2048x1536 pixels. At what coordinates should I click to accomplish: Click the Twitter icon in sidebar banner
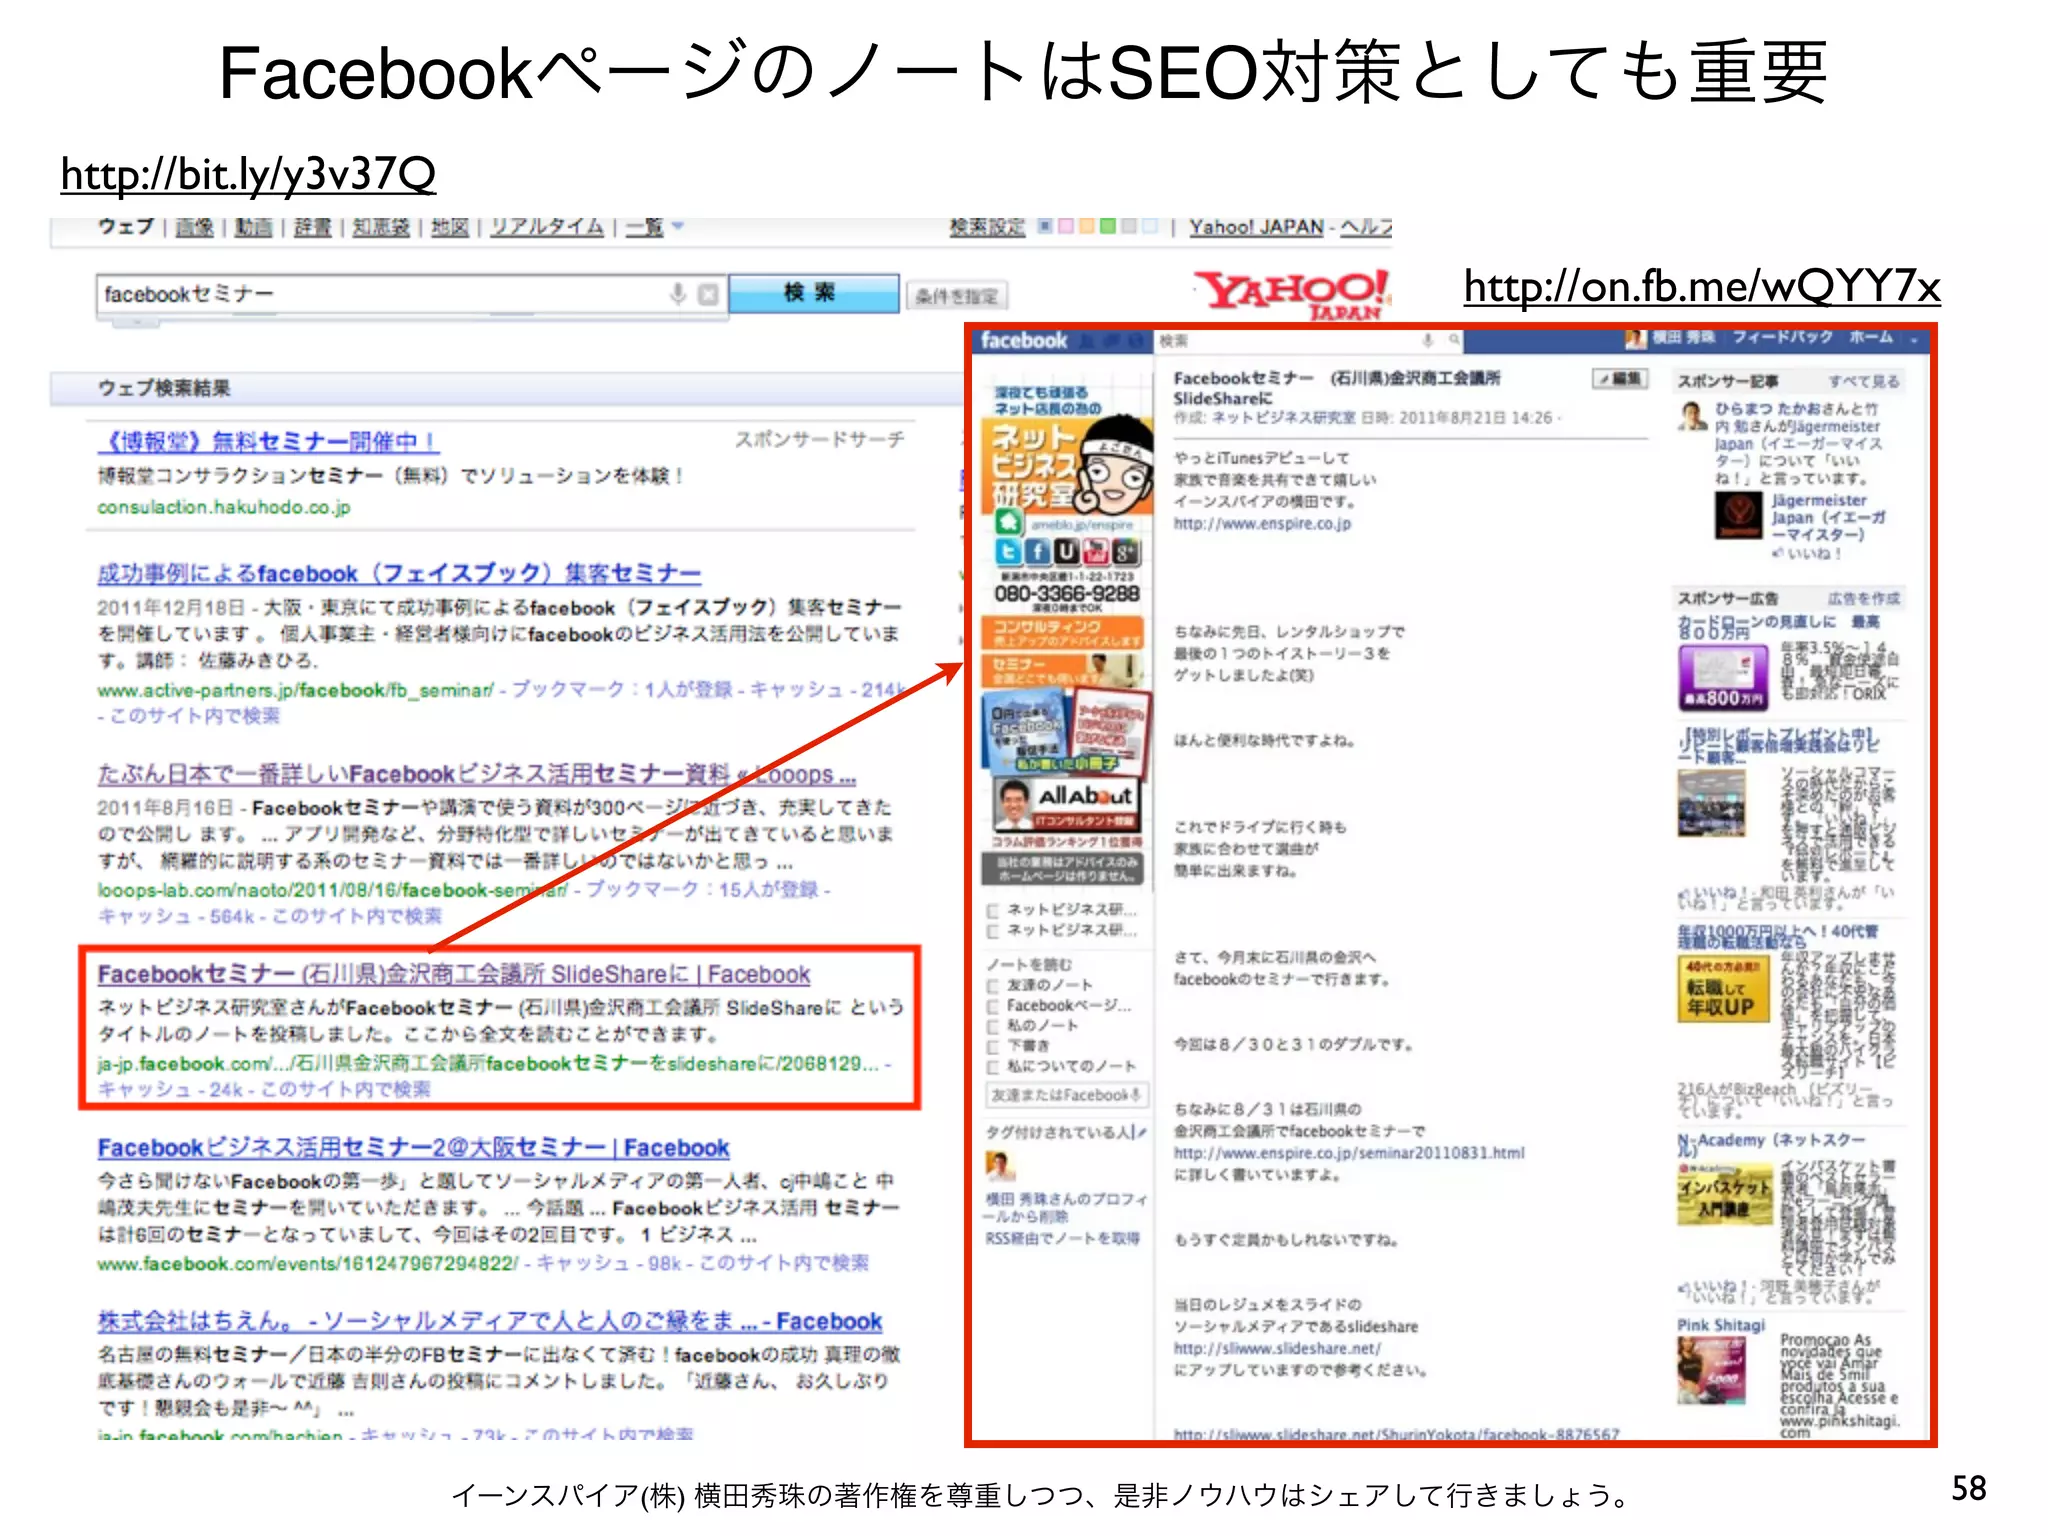(1008, 552)
